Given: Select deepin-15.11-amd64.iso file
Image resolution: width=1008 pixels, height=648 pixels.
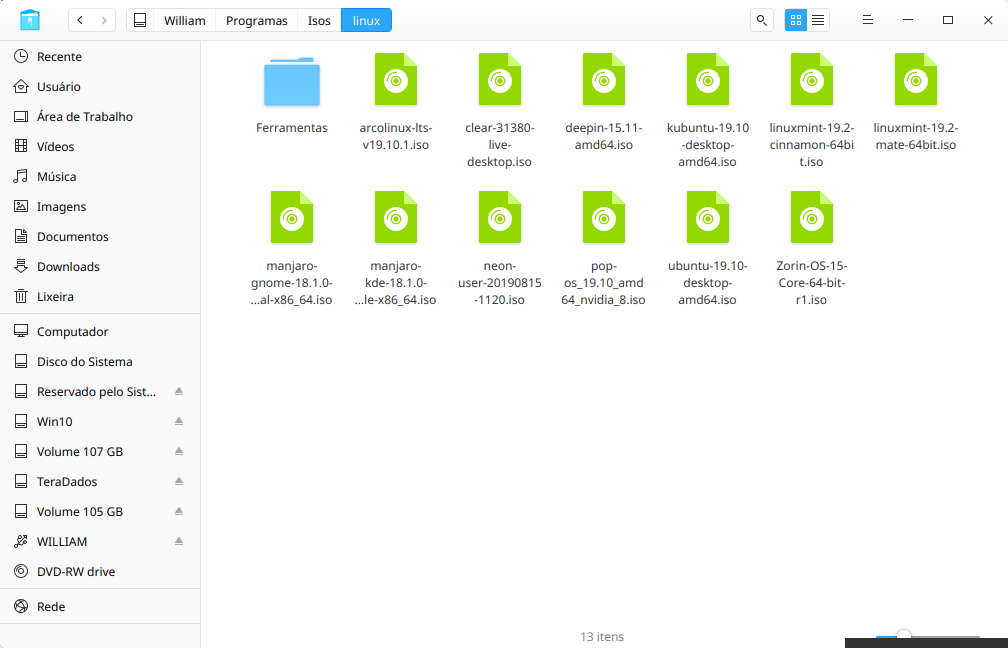Looking at the screenshot, I should [x=604, y=102].
